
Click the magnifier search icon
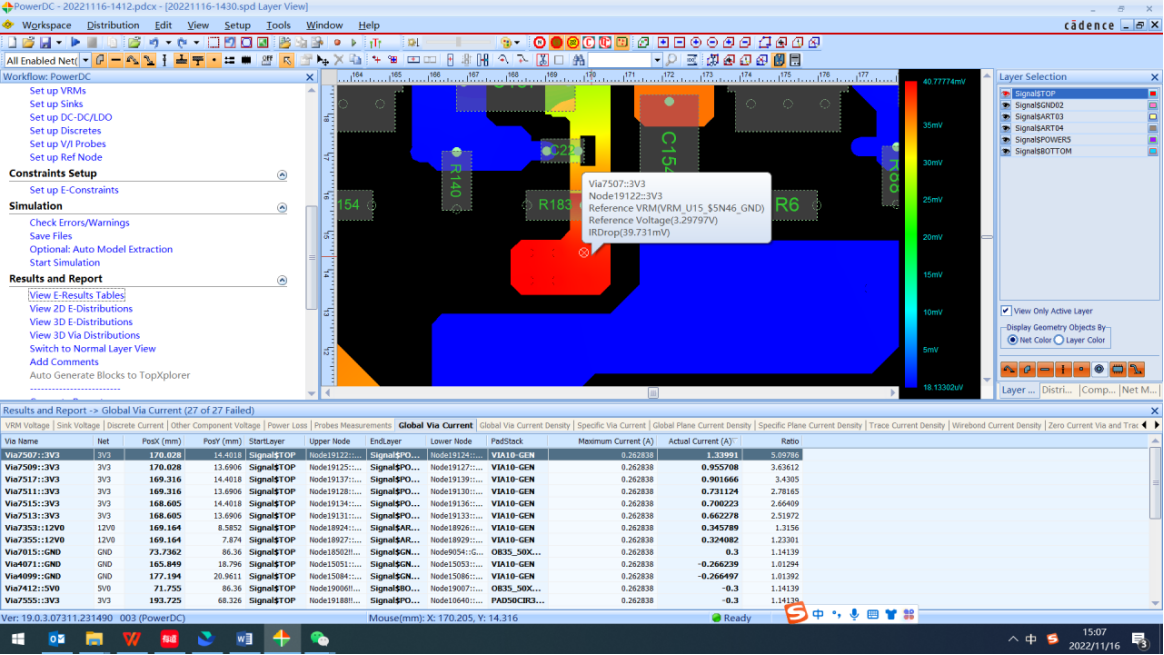tap(670, 60)
